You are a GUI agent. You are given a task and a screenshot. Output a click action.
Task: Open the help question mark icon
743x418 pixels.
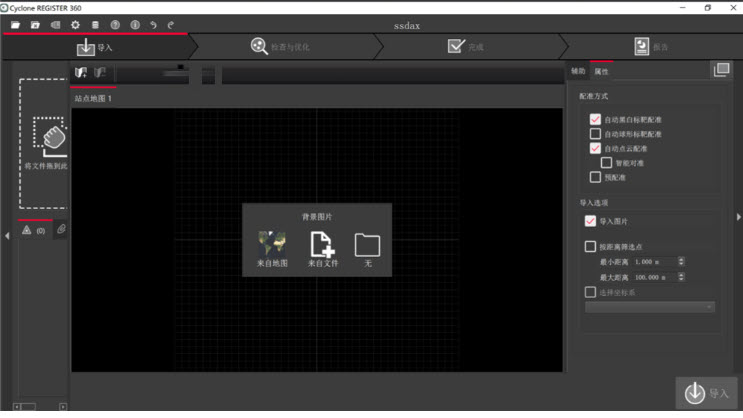click(x=115, y=25)
